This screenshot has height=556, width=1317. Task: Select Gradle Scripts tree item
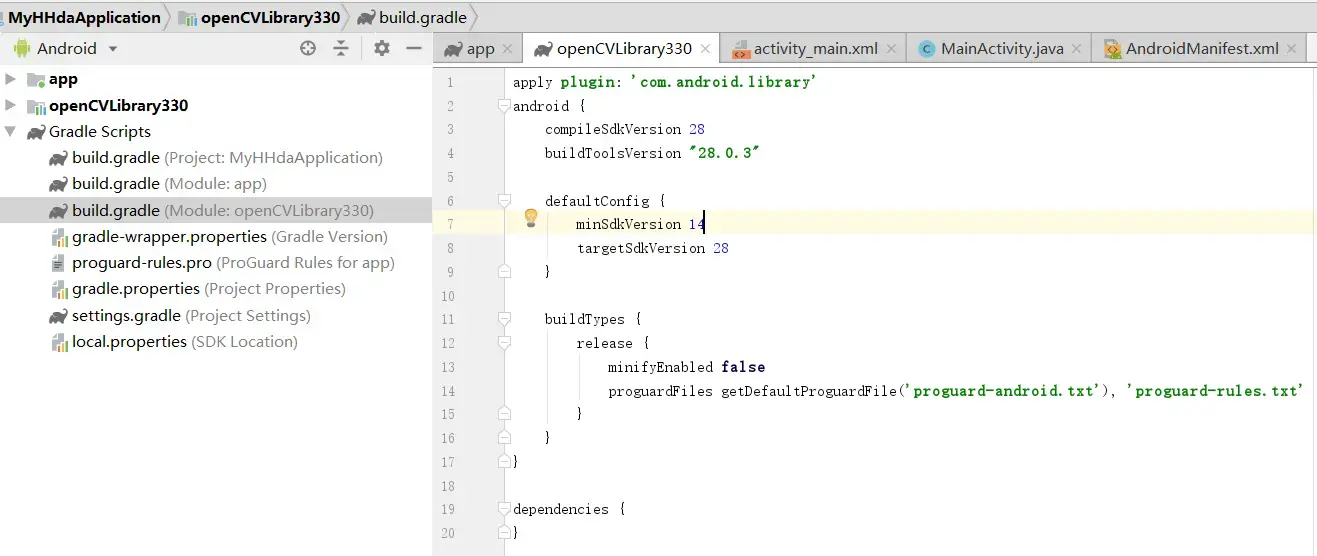[x=100, y=131]
